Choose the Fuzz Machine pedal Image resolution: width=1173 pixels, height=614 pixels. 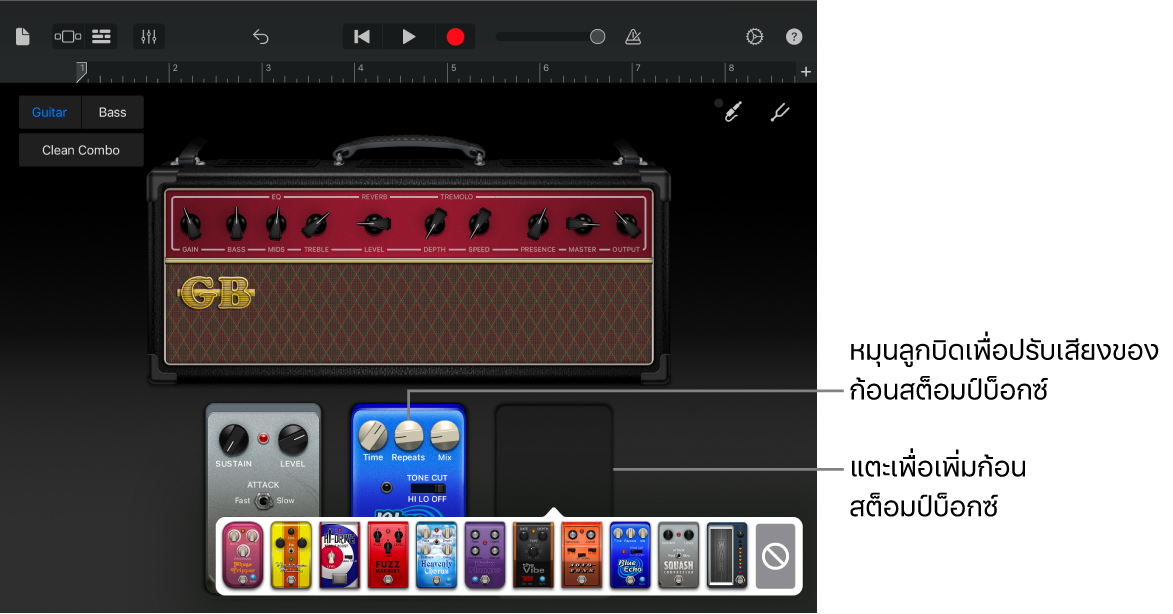pos(388,556)
